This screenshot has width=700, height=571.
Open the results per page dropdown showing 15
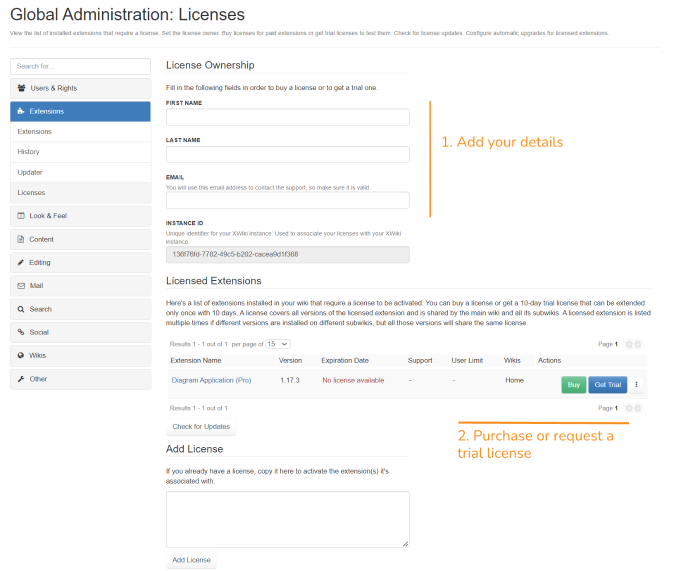[x=278, y=344]
